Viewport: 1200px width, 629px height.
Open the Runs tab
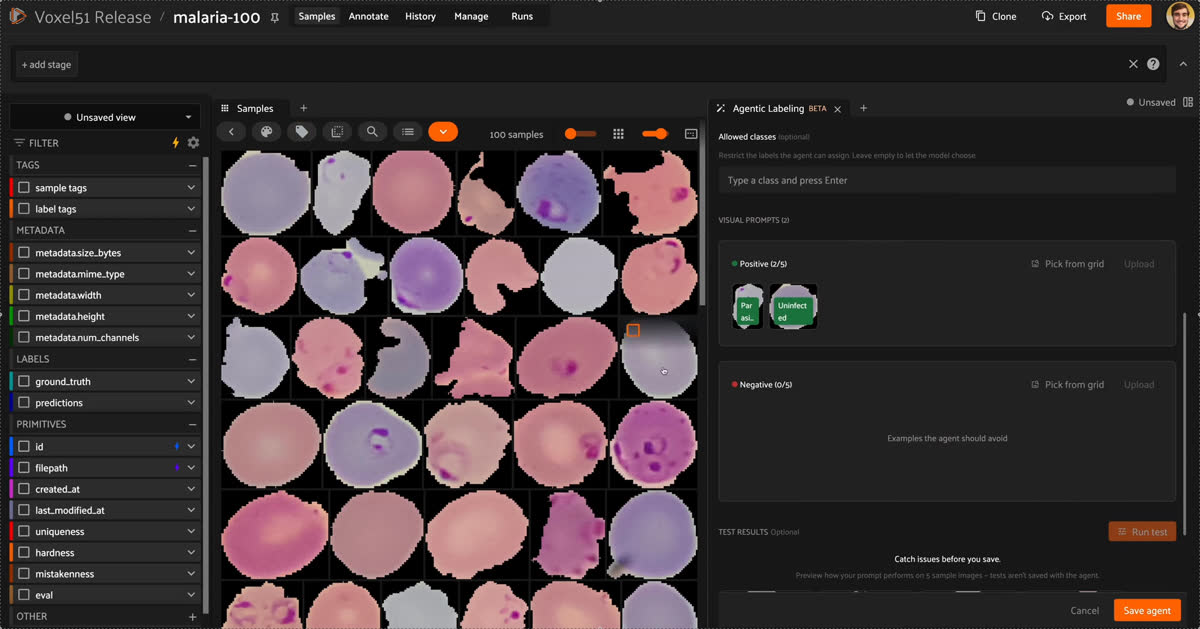[x=522, y=17]
